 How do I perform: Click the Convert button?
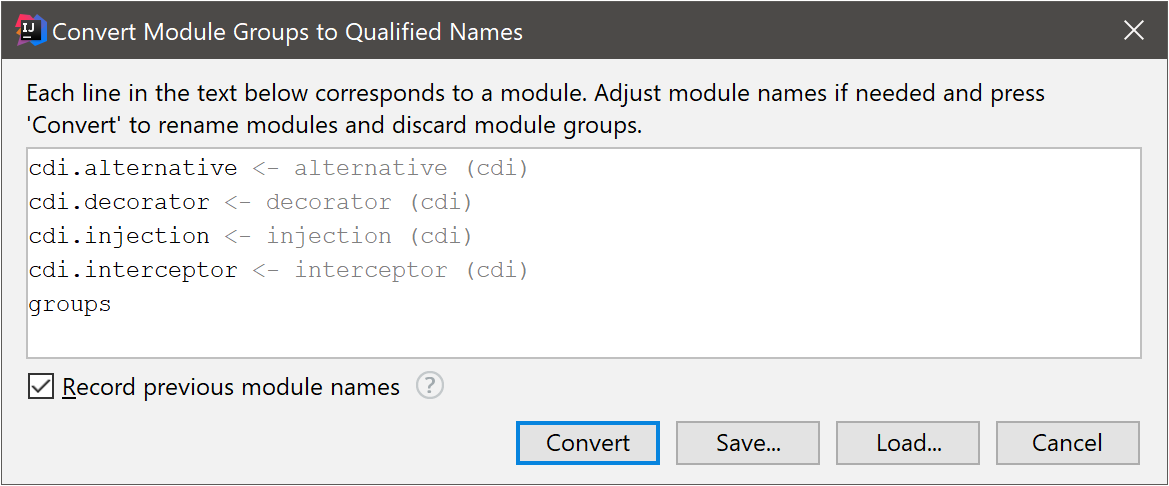(x=587, y=443)
